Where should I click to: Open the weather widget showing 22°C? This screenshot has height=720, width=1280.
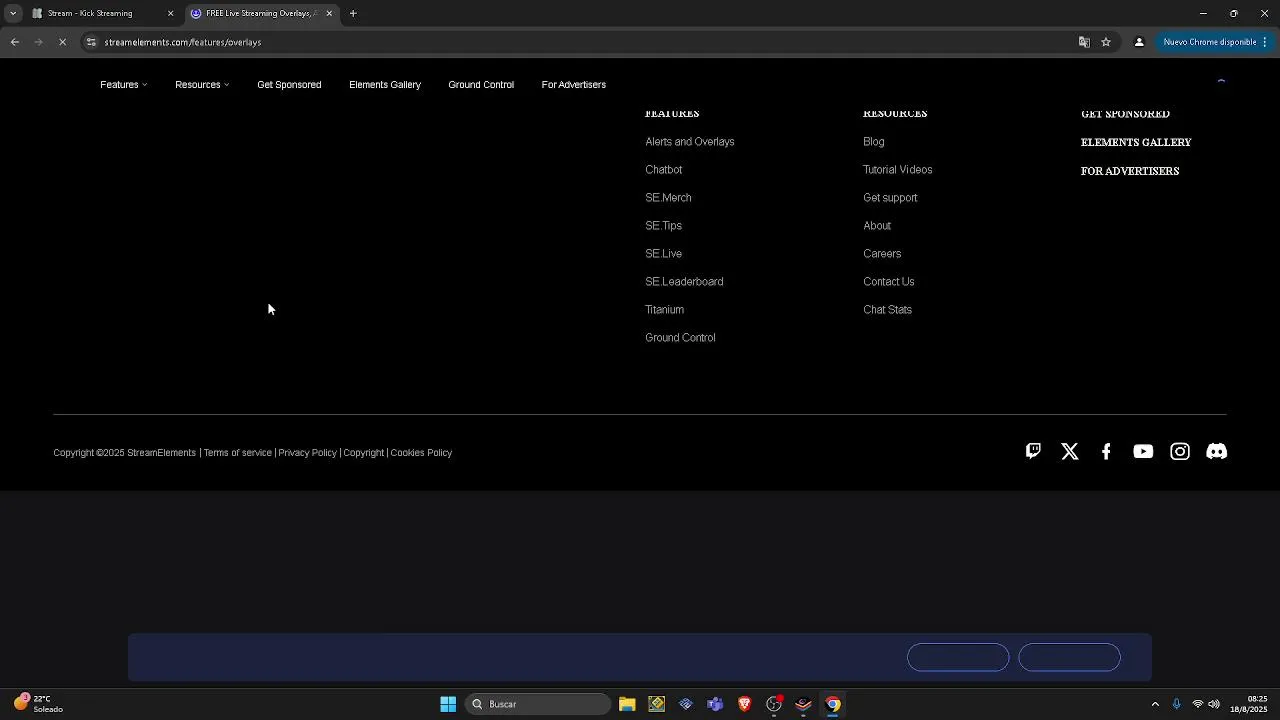[x=38, y=704]
